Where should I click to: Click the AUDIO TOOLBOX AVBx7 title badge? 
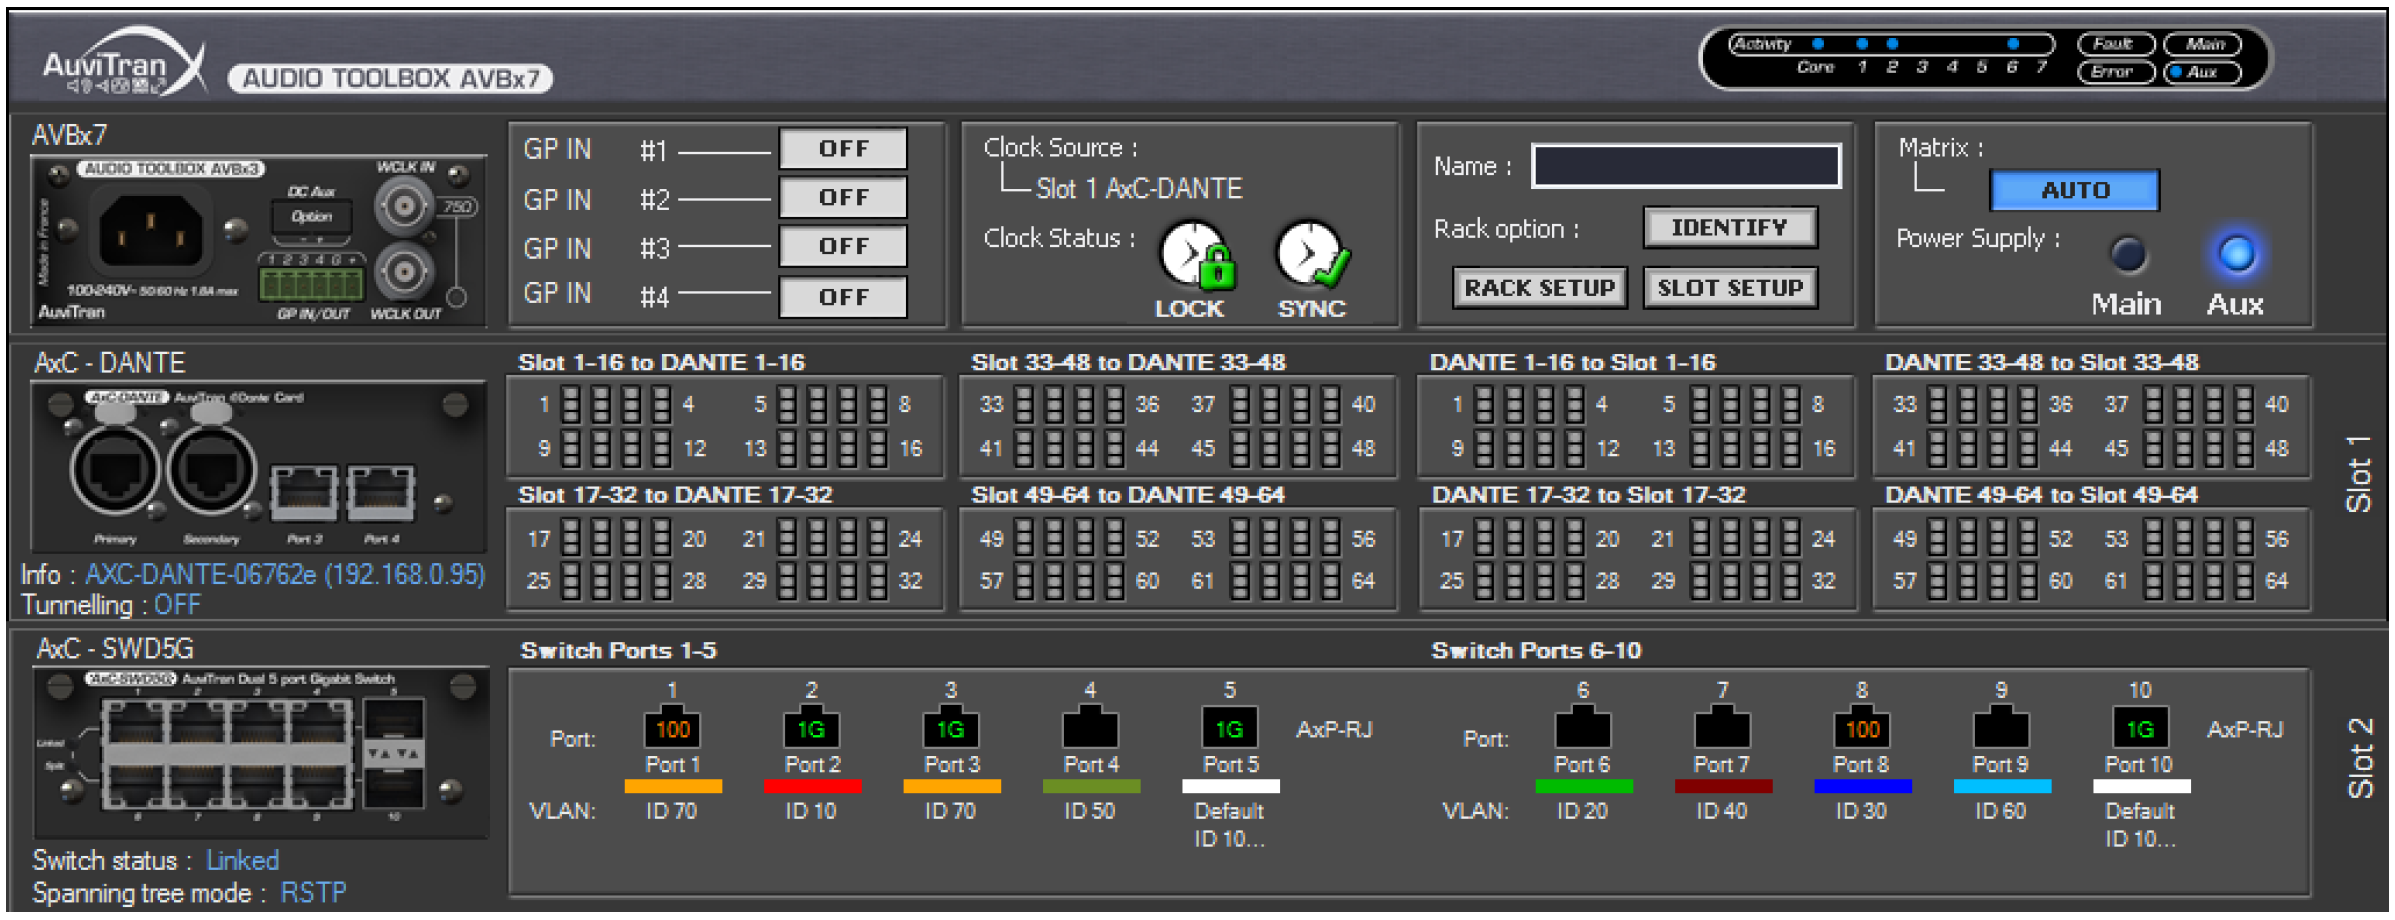point(390,78)
